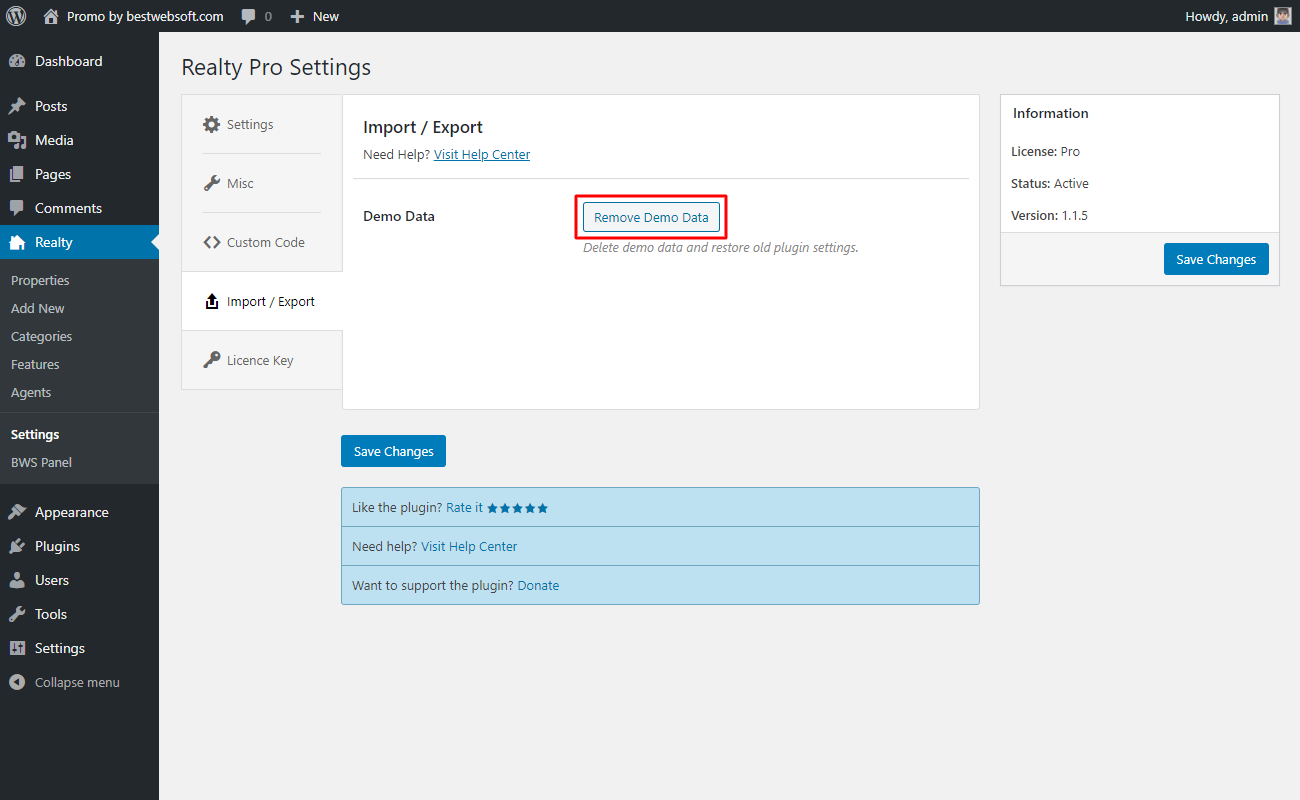Open Dashboard from the sidebar menu

click(79, 61)
